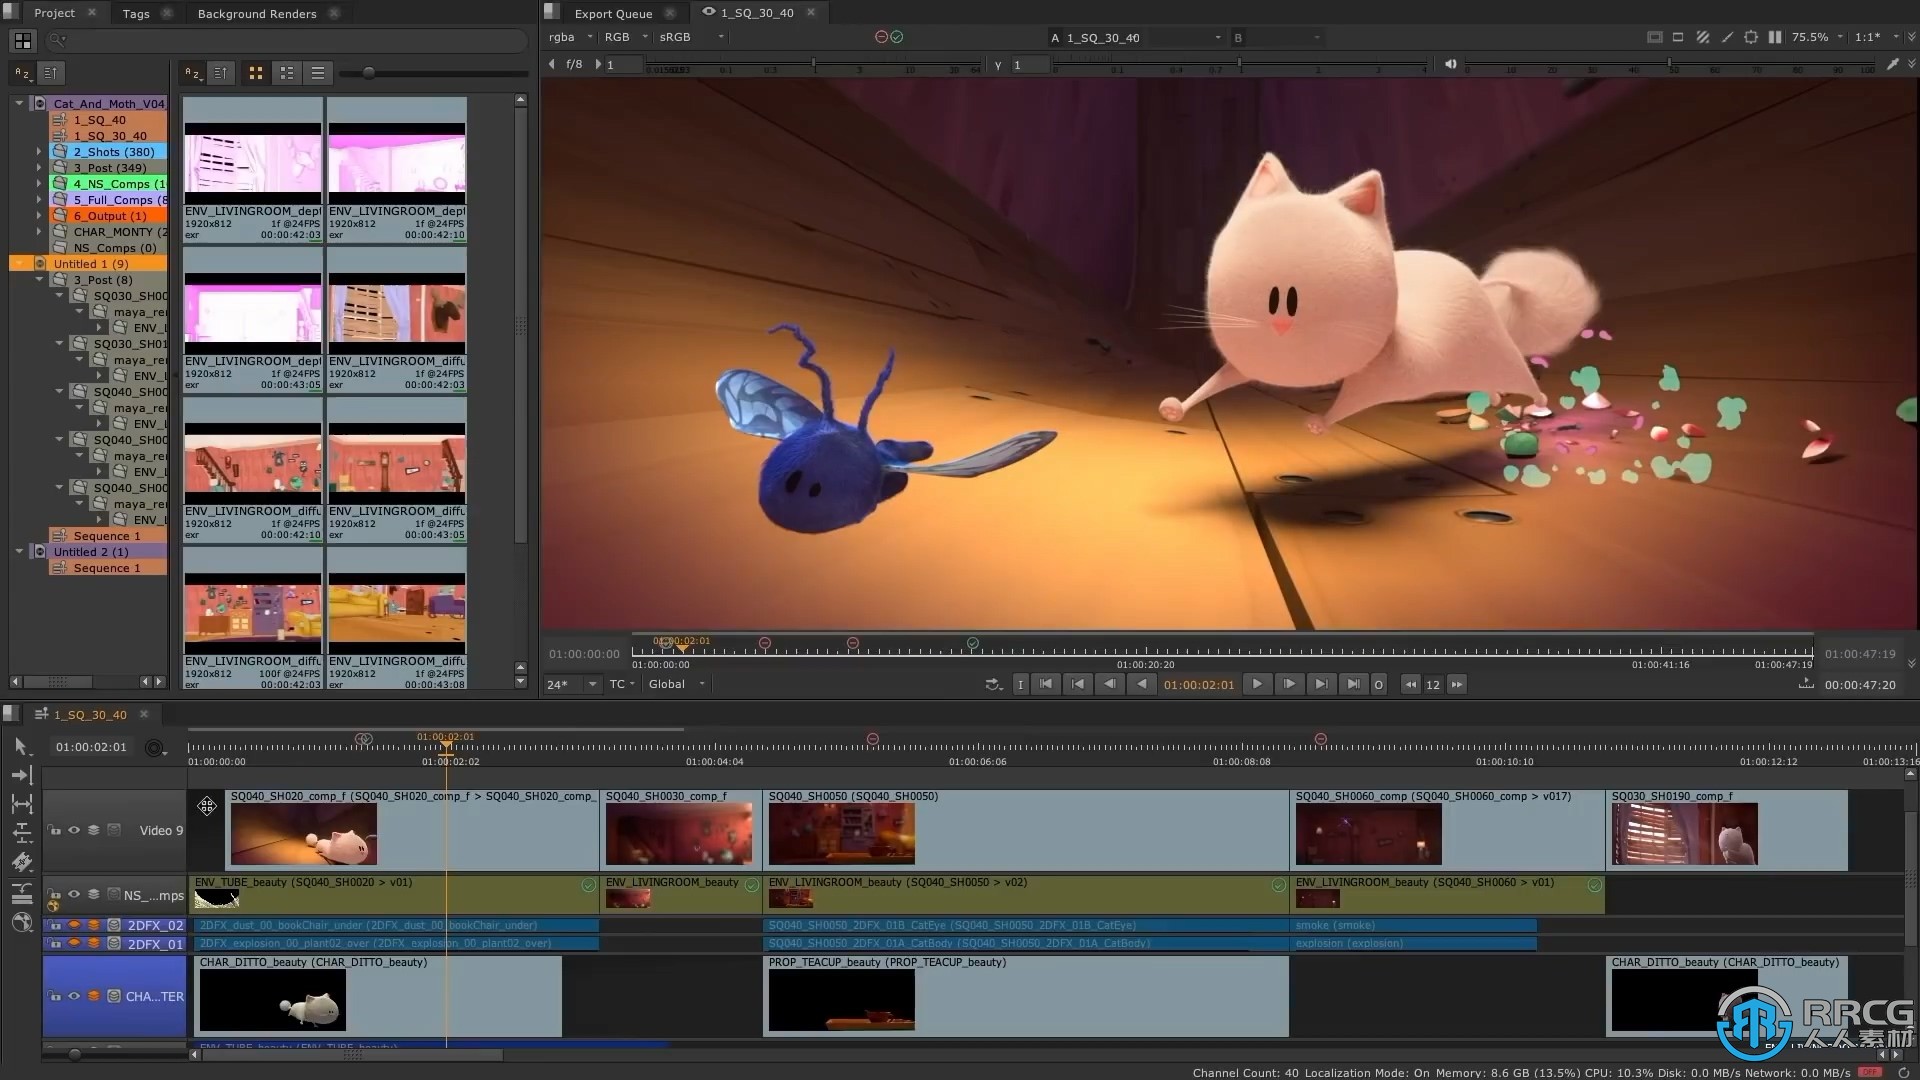Open the Global dropdown in viewer
1920x1080 pixels.
coord(673,683)
